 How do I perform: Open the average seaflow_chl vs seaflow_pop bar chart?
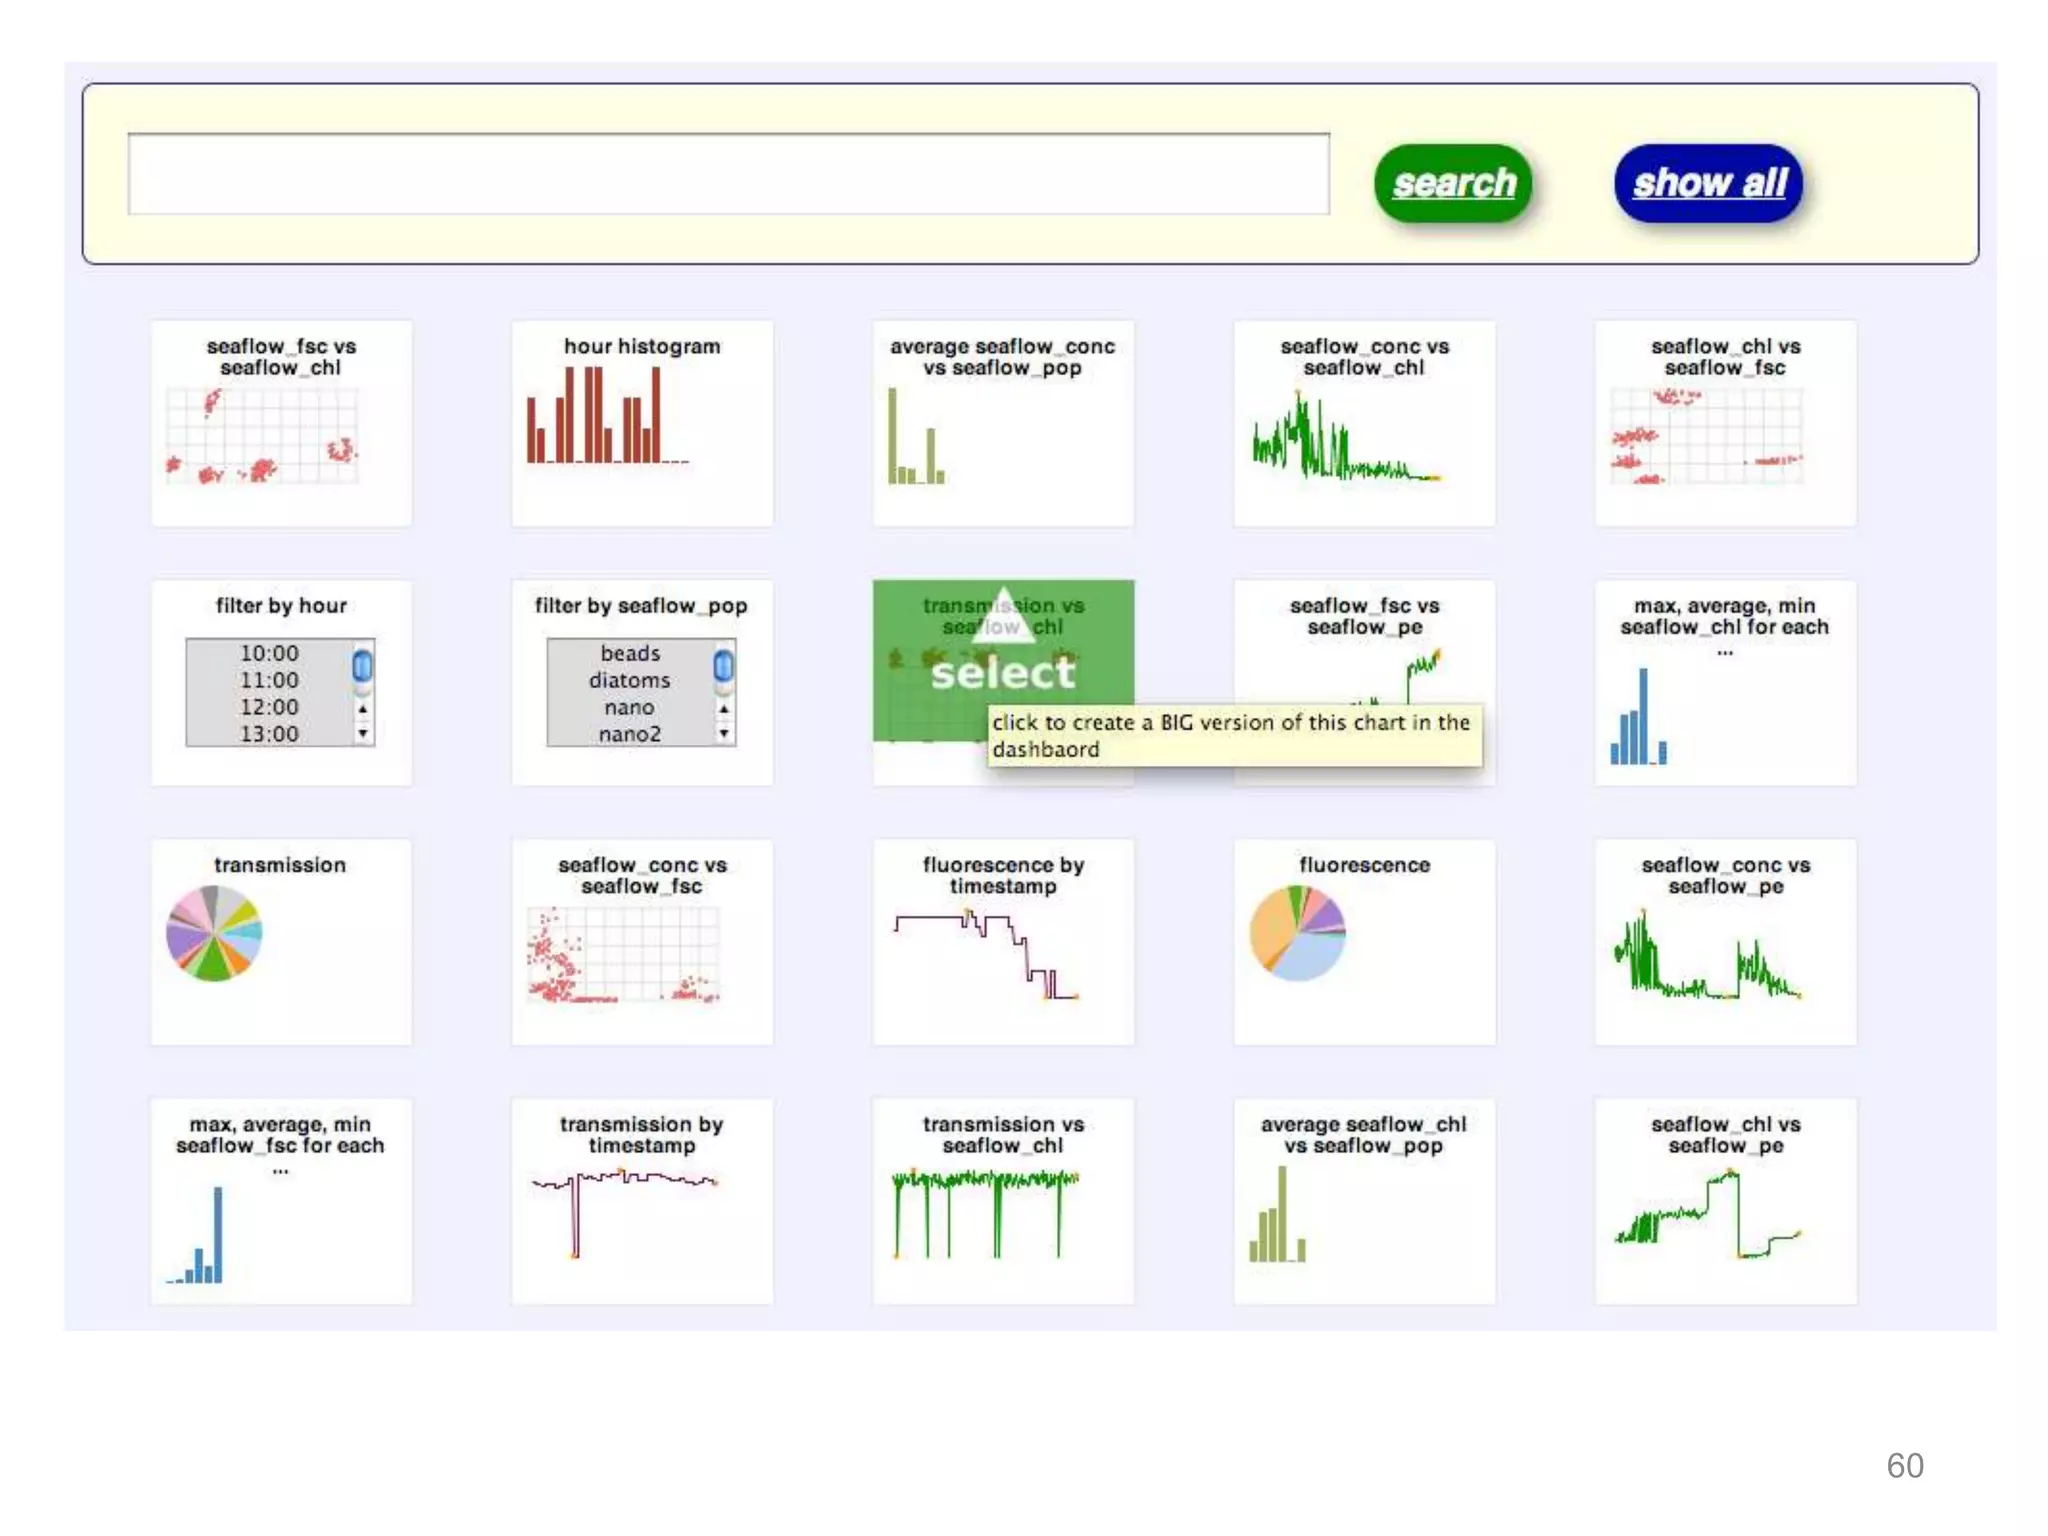[x=1364, y=1200]
